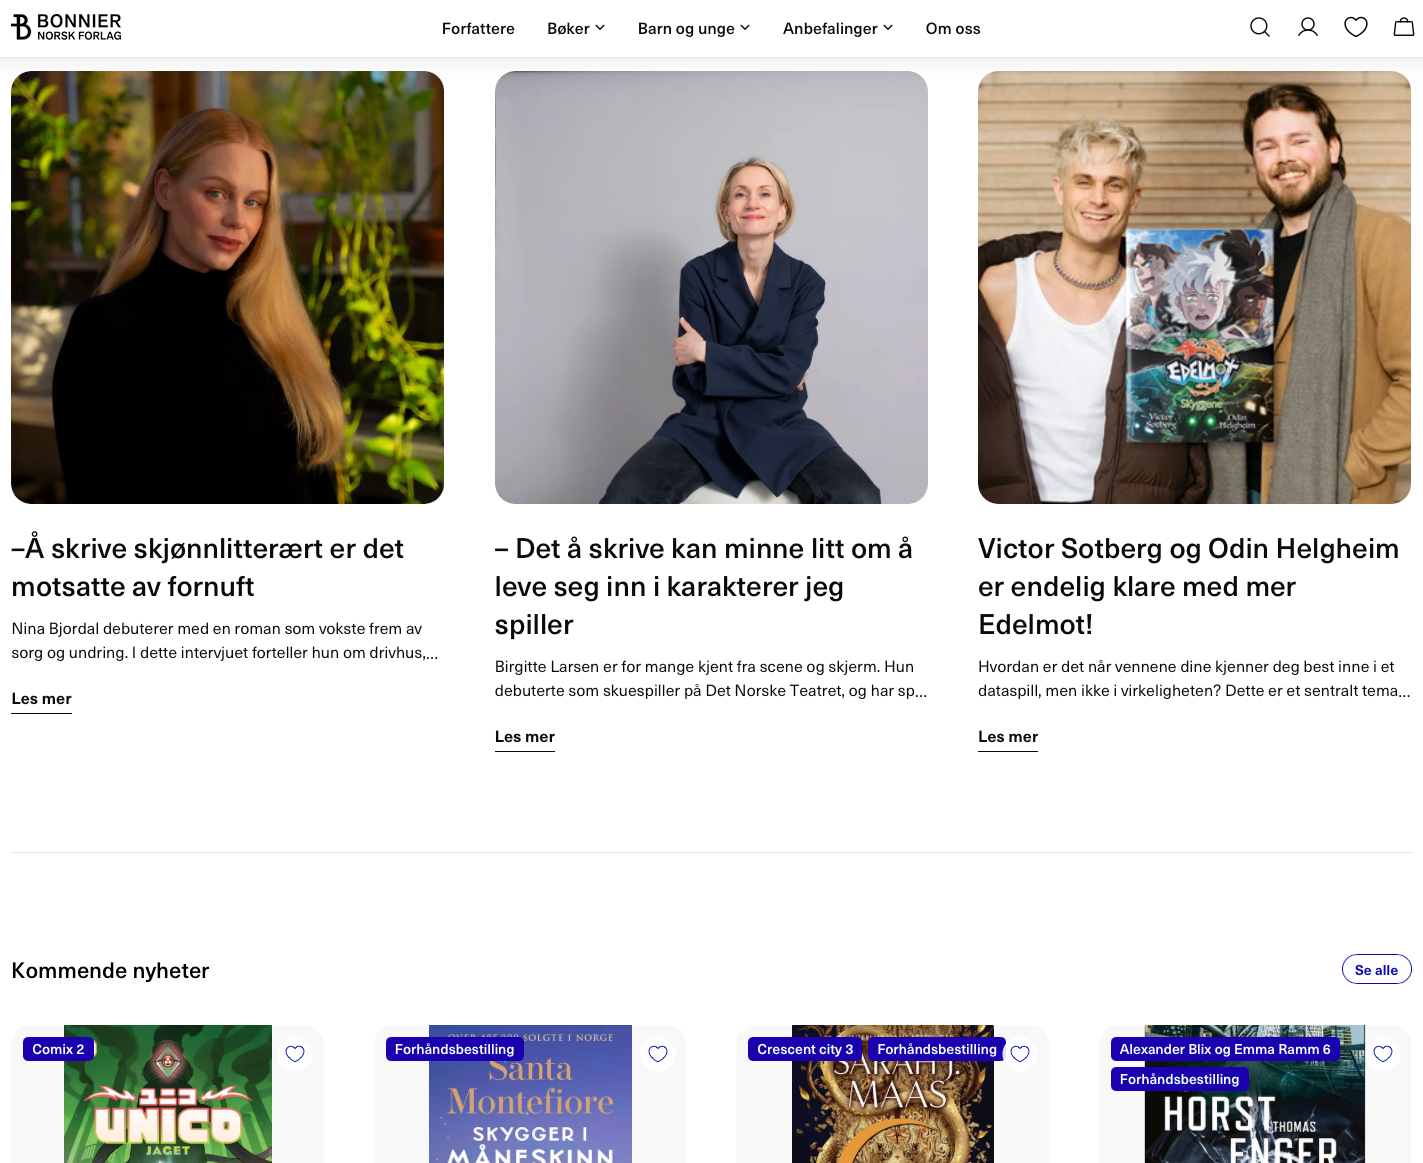
Task: Open the shopping bag icon
Action: point(1404,28)
